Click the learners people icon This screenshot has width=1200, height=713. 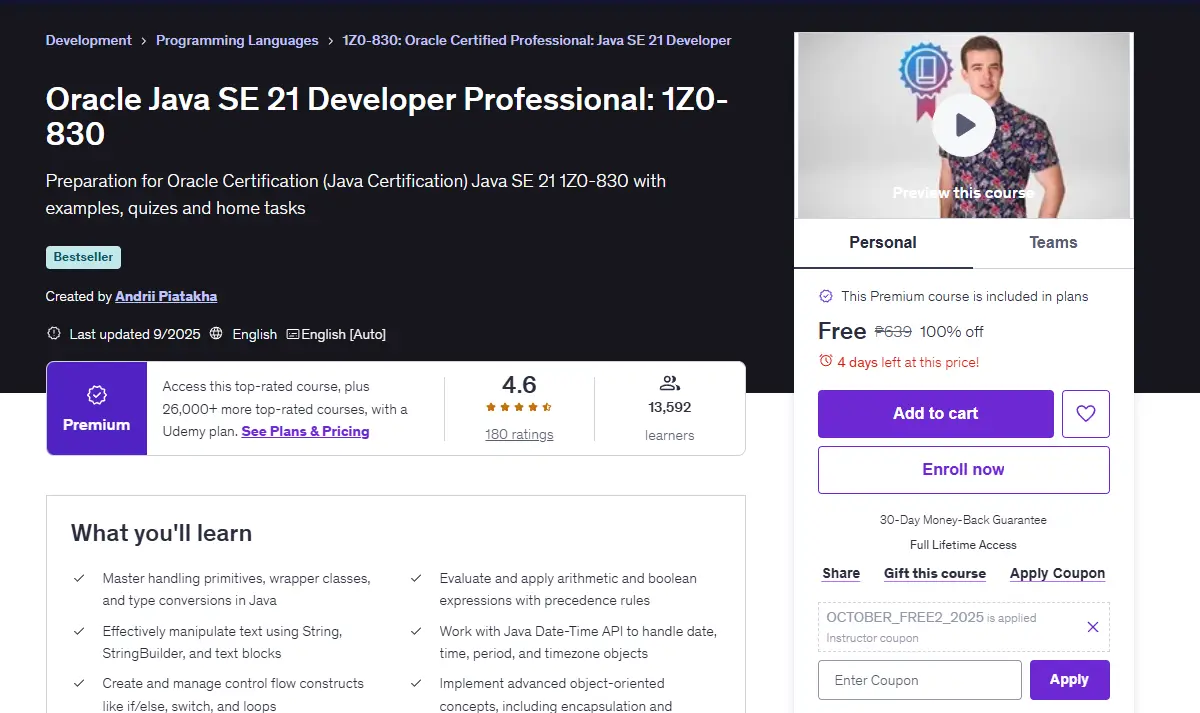point(670,383)
